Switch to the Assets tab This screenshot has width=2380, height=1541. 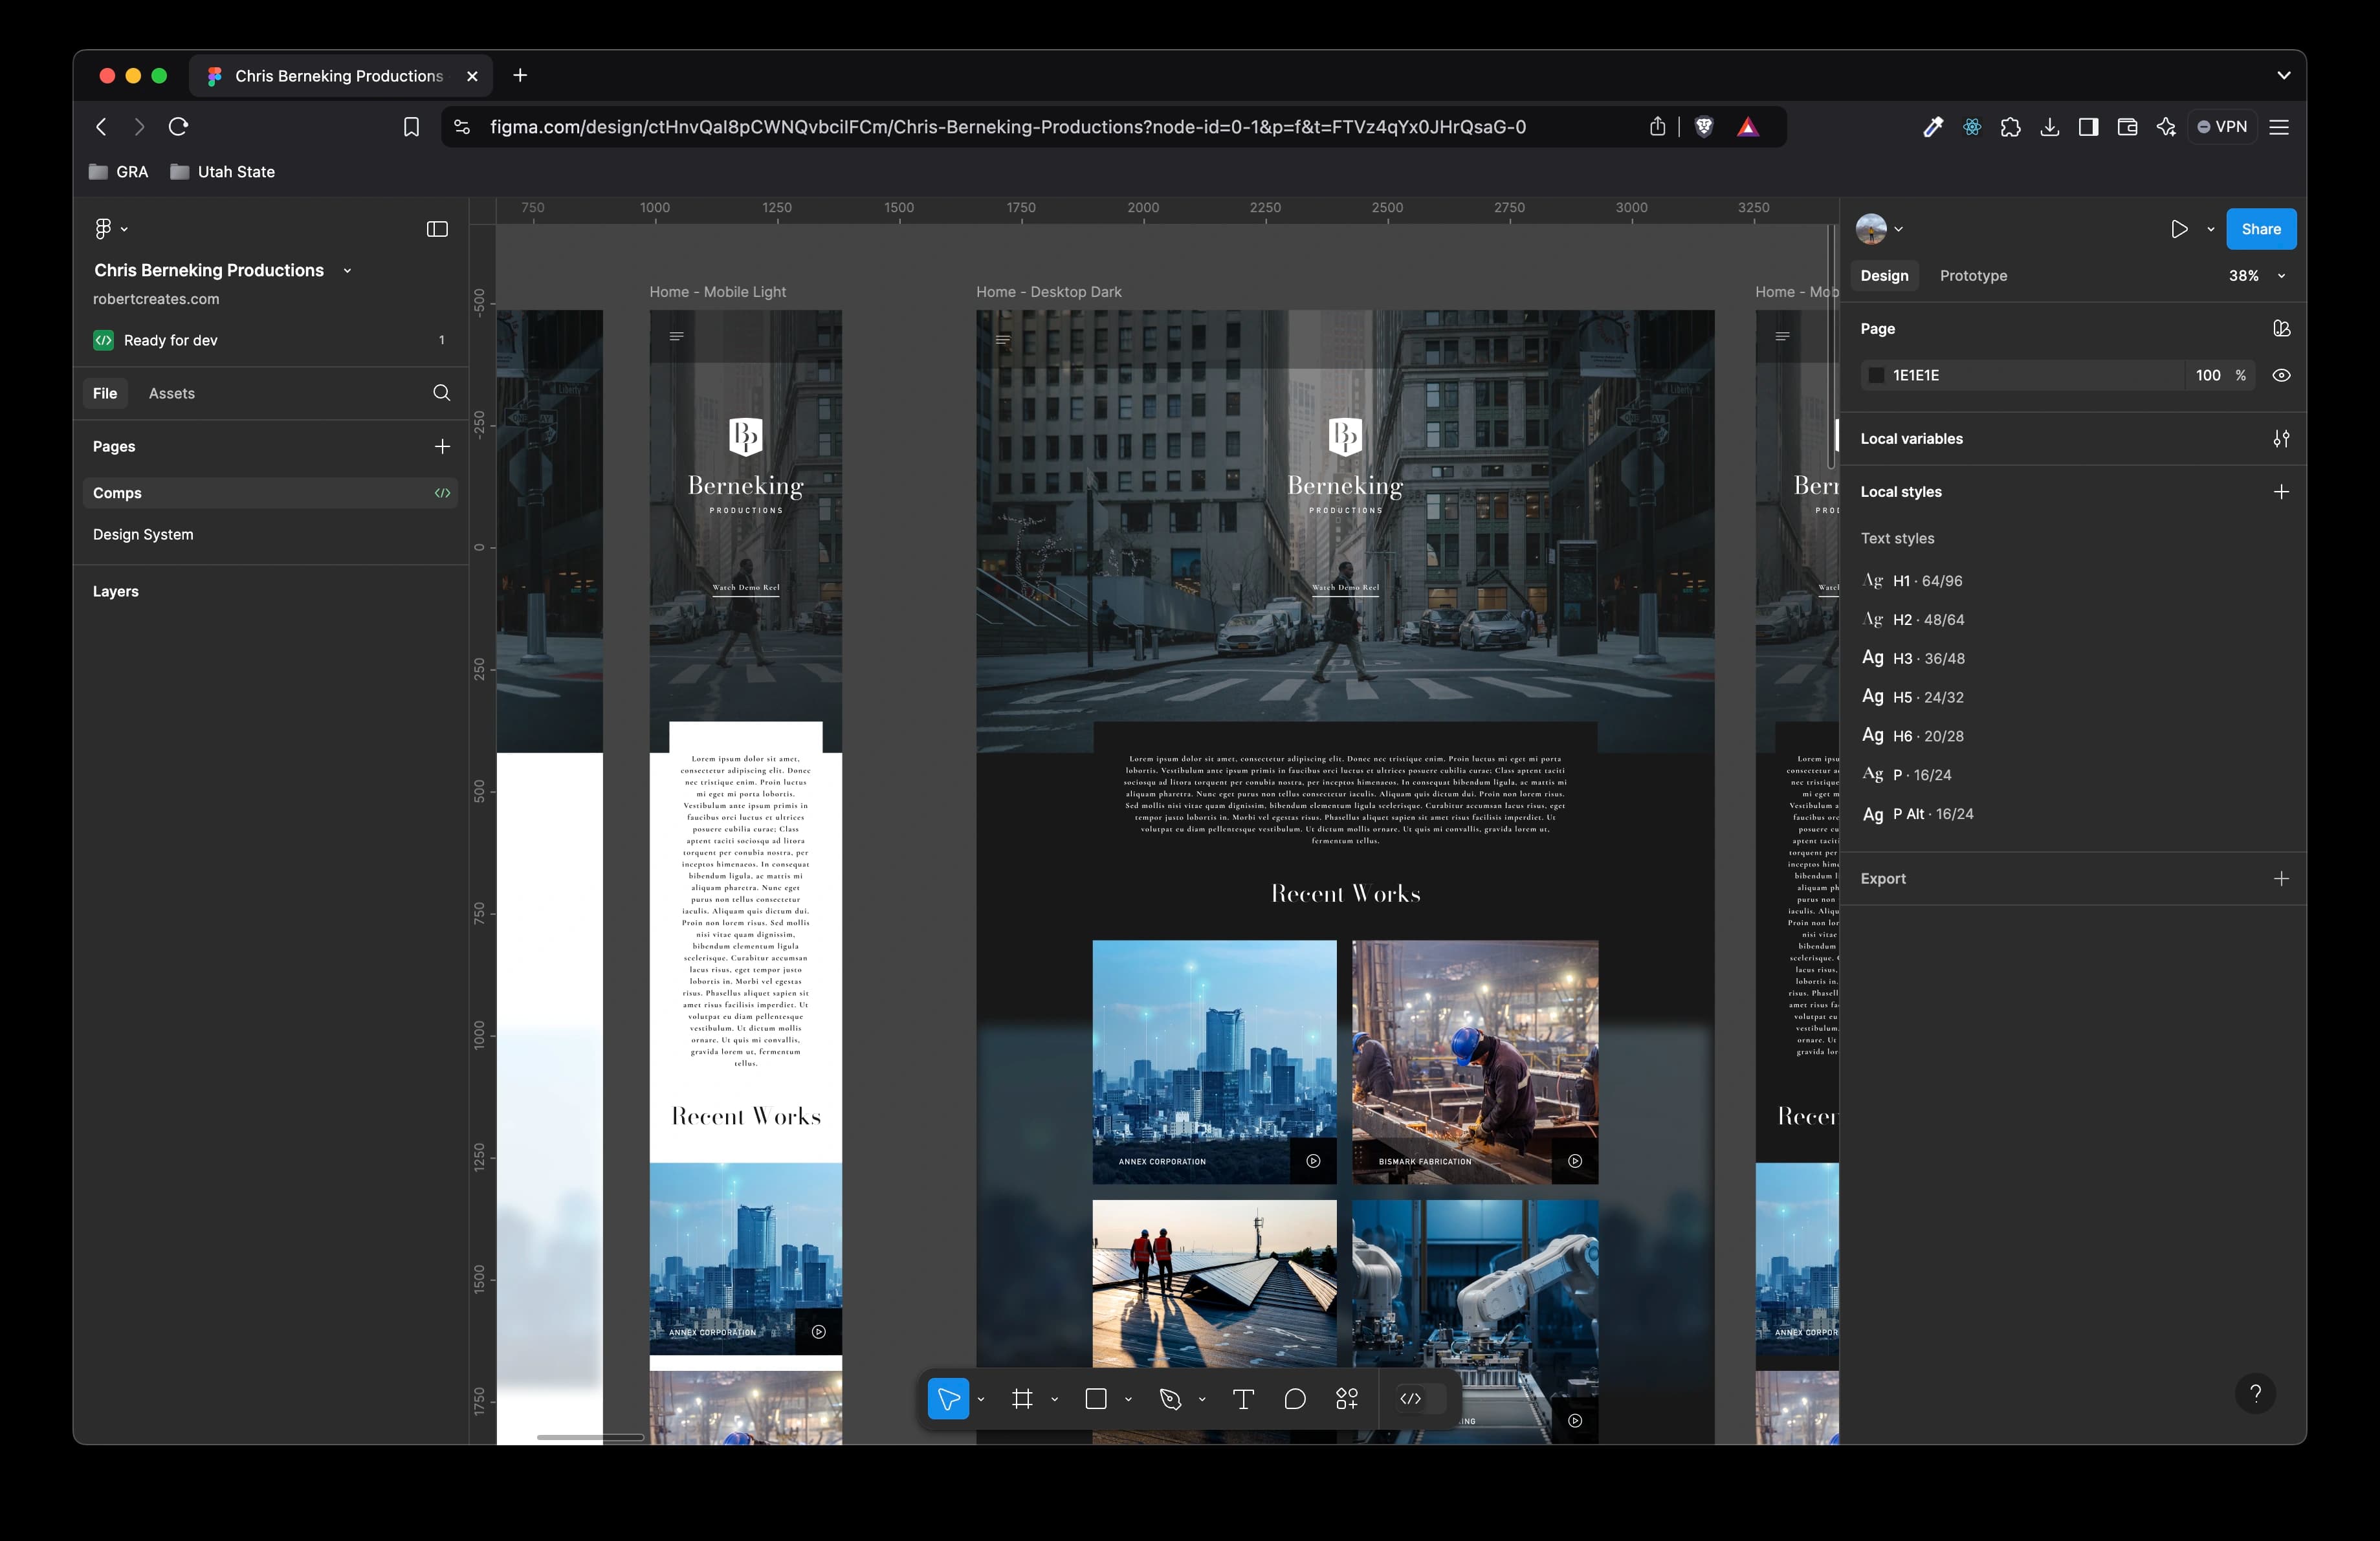click(x=172, y=393)
